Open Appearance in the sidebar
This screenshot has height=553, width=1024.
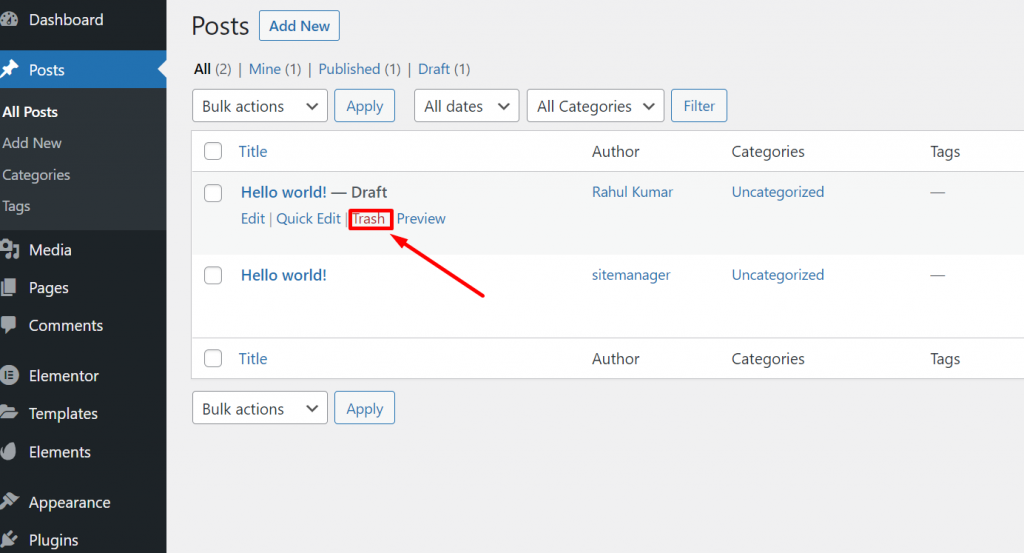pos(69,503)
